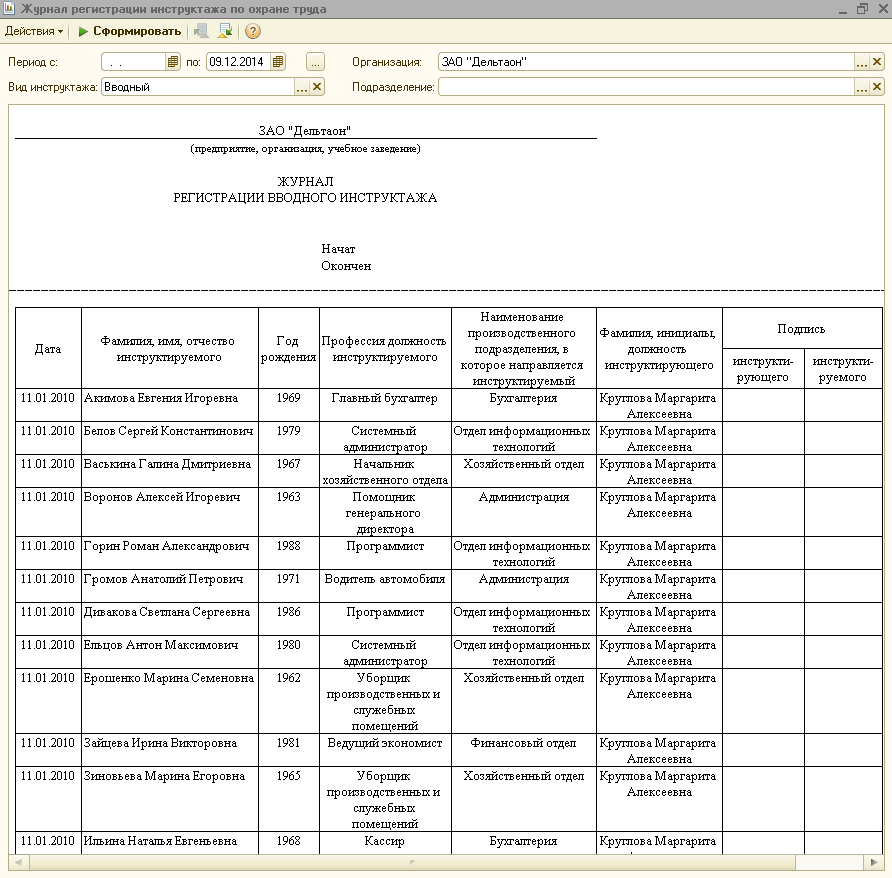Open the Действия dropdown menu
The width and height of the screenshot is (892, 878).
tap(34, 31)
